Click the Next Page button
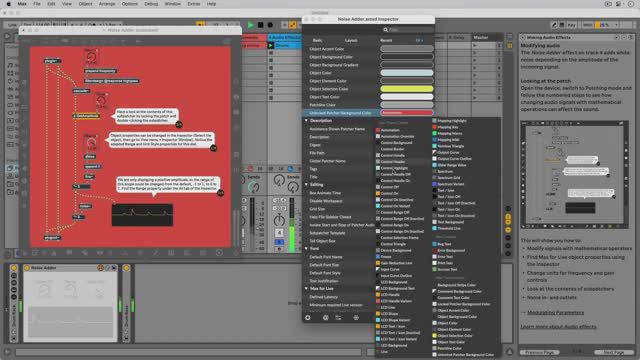The image size is (640, 360). click(613, 352)
